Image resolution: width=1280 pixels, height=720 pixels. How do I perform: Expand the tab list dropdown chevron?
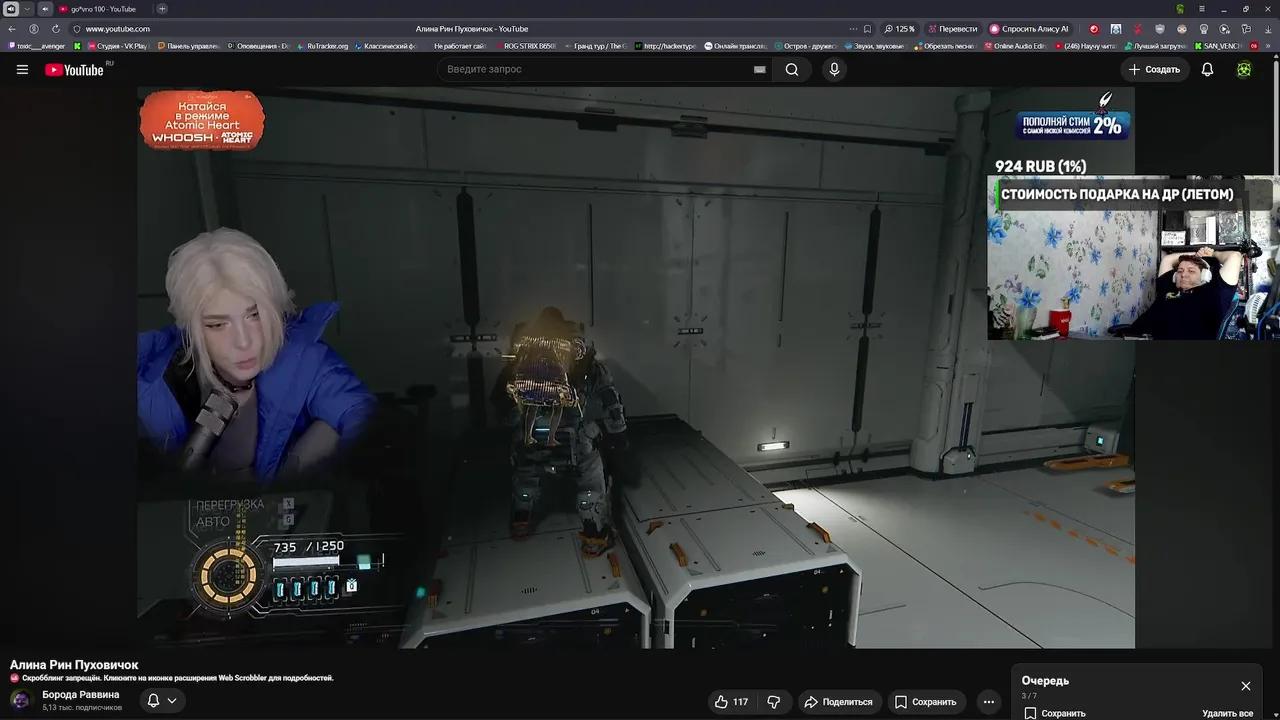pos(28,9)
